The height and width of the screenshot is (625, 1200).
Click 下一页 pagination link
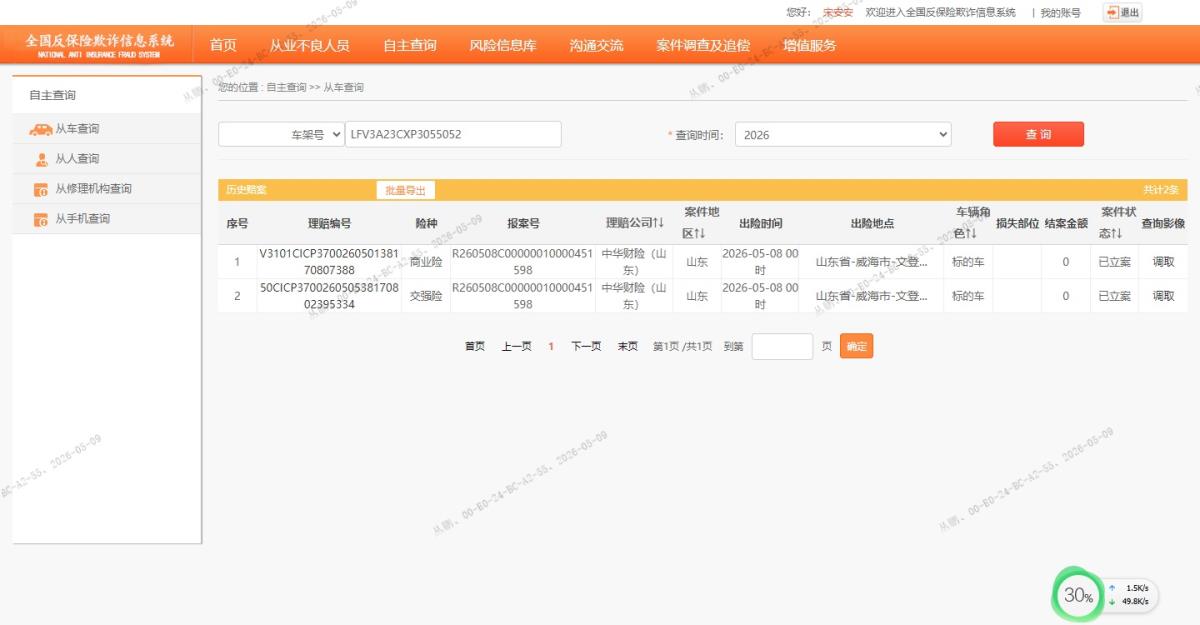tap(586, 346)
